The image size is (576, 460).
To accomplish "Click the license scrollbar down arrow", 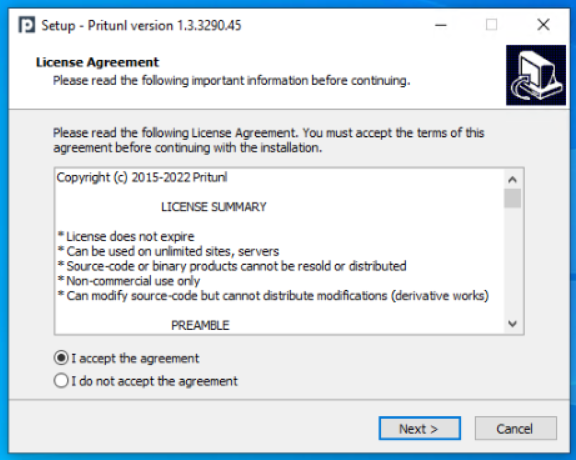I will [512, 324].
